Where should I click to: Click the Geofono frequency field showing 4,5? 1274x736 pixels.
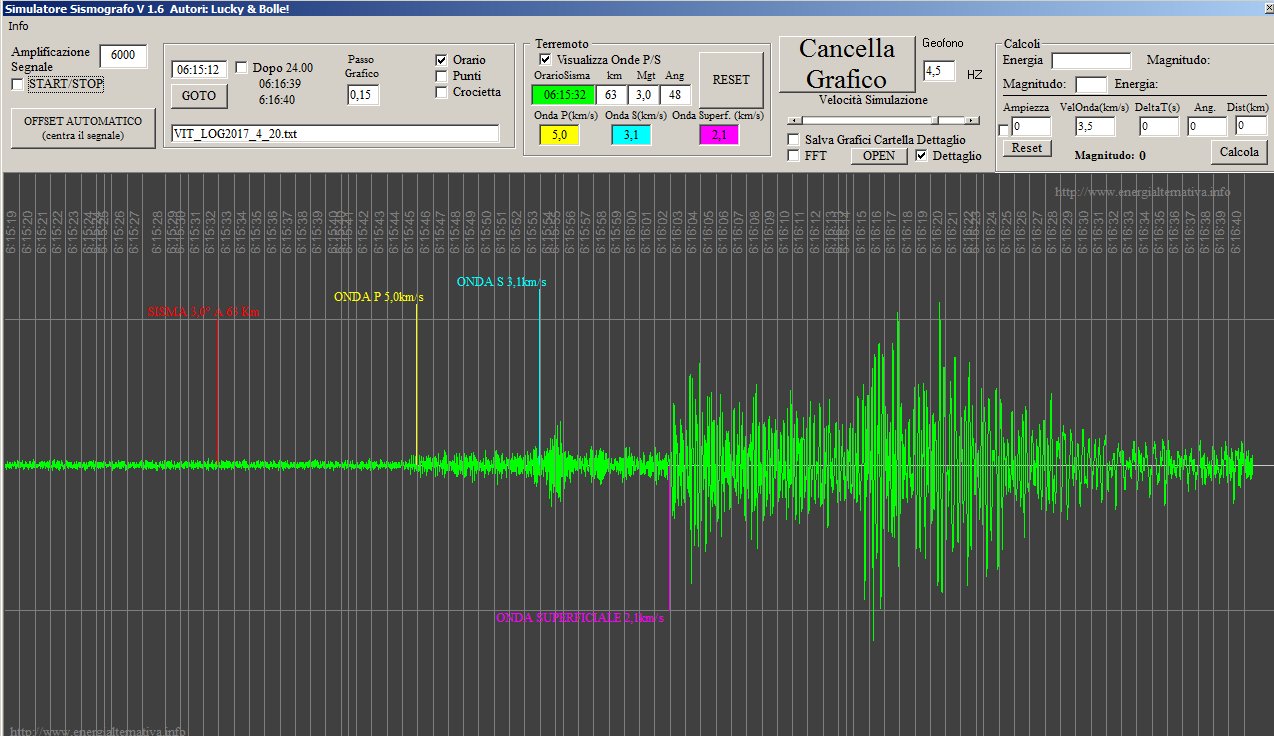click(x=939, y=71)
